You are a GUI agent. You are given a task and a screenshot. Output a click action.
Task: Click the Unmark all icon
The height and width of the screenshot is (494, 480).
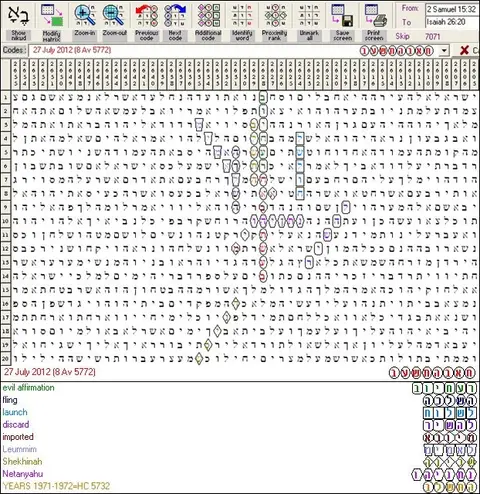[309, 16]
